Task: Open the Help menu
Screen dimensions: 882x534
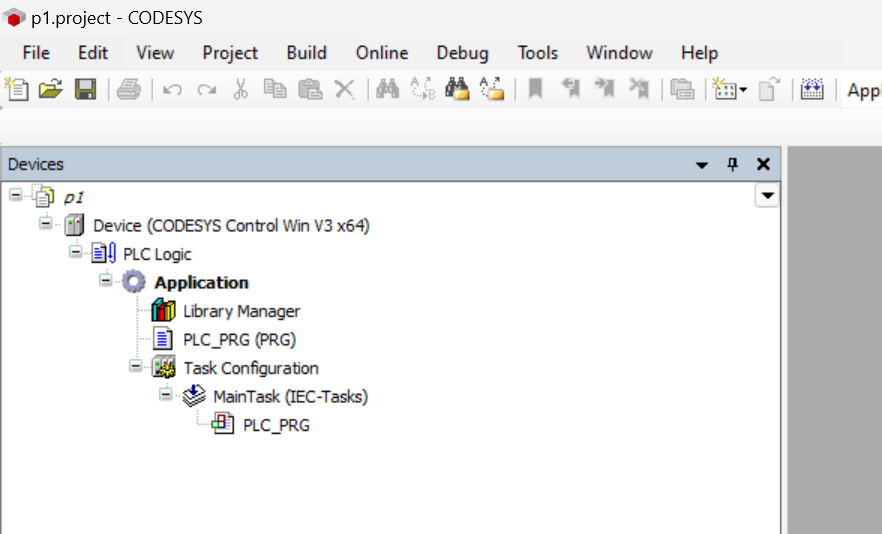Action: pyautogui.click(x=700, y=53)
